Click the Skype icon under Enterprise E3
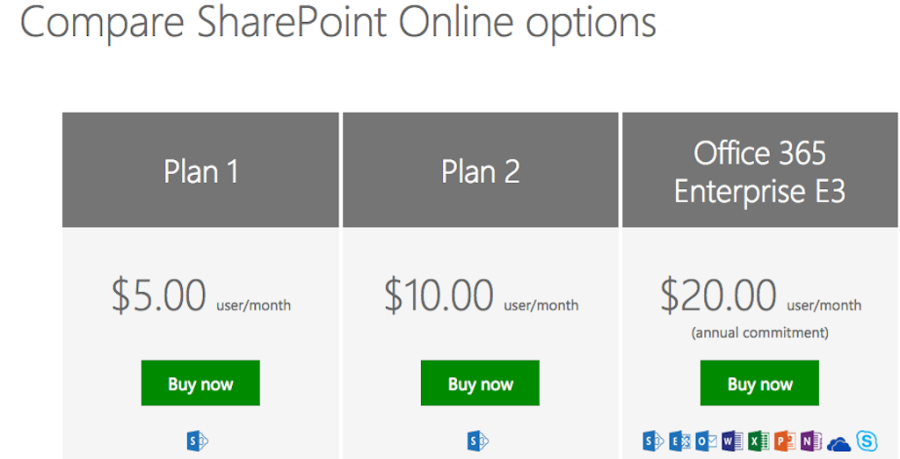The image size is (900, 459). 866,441
